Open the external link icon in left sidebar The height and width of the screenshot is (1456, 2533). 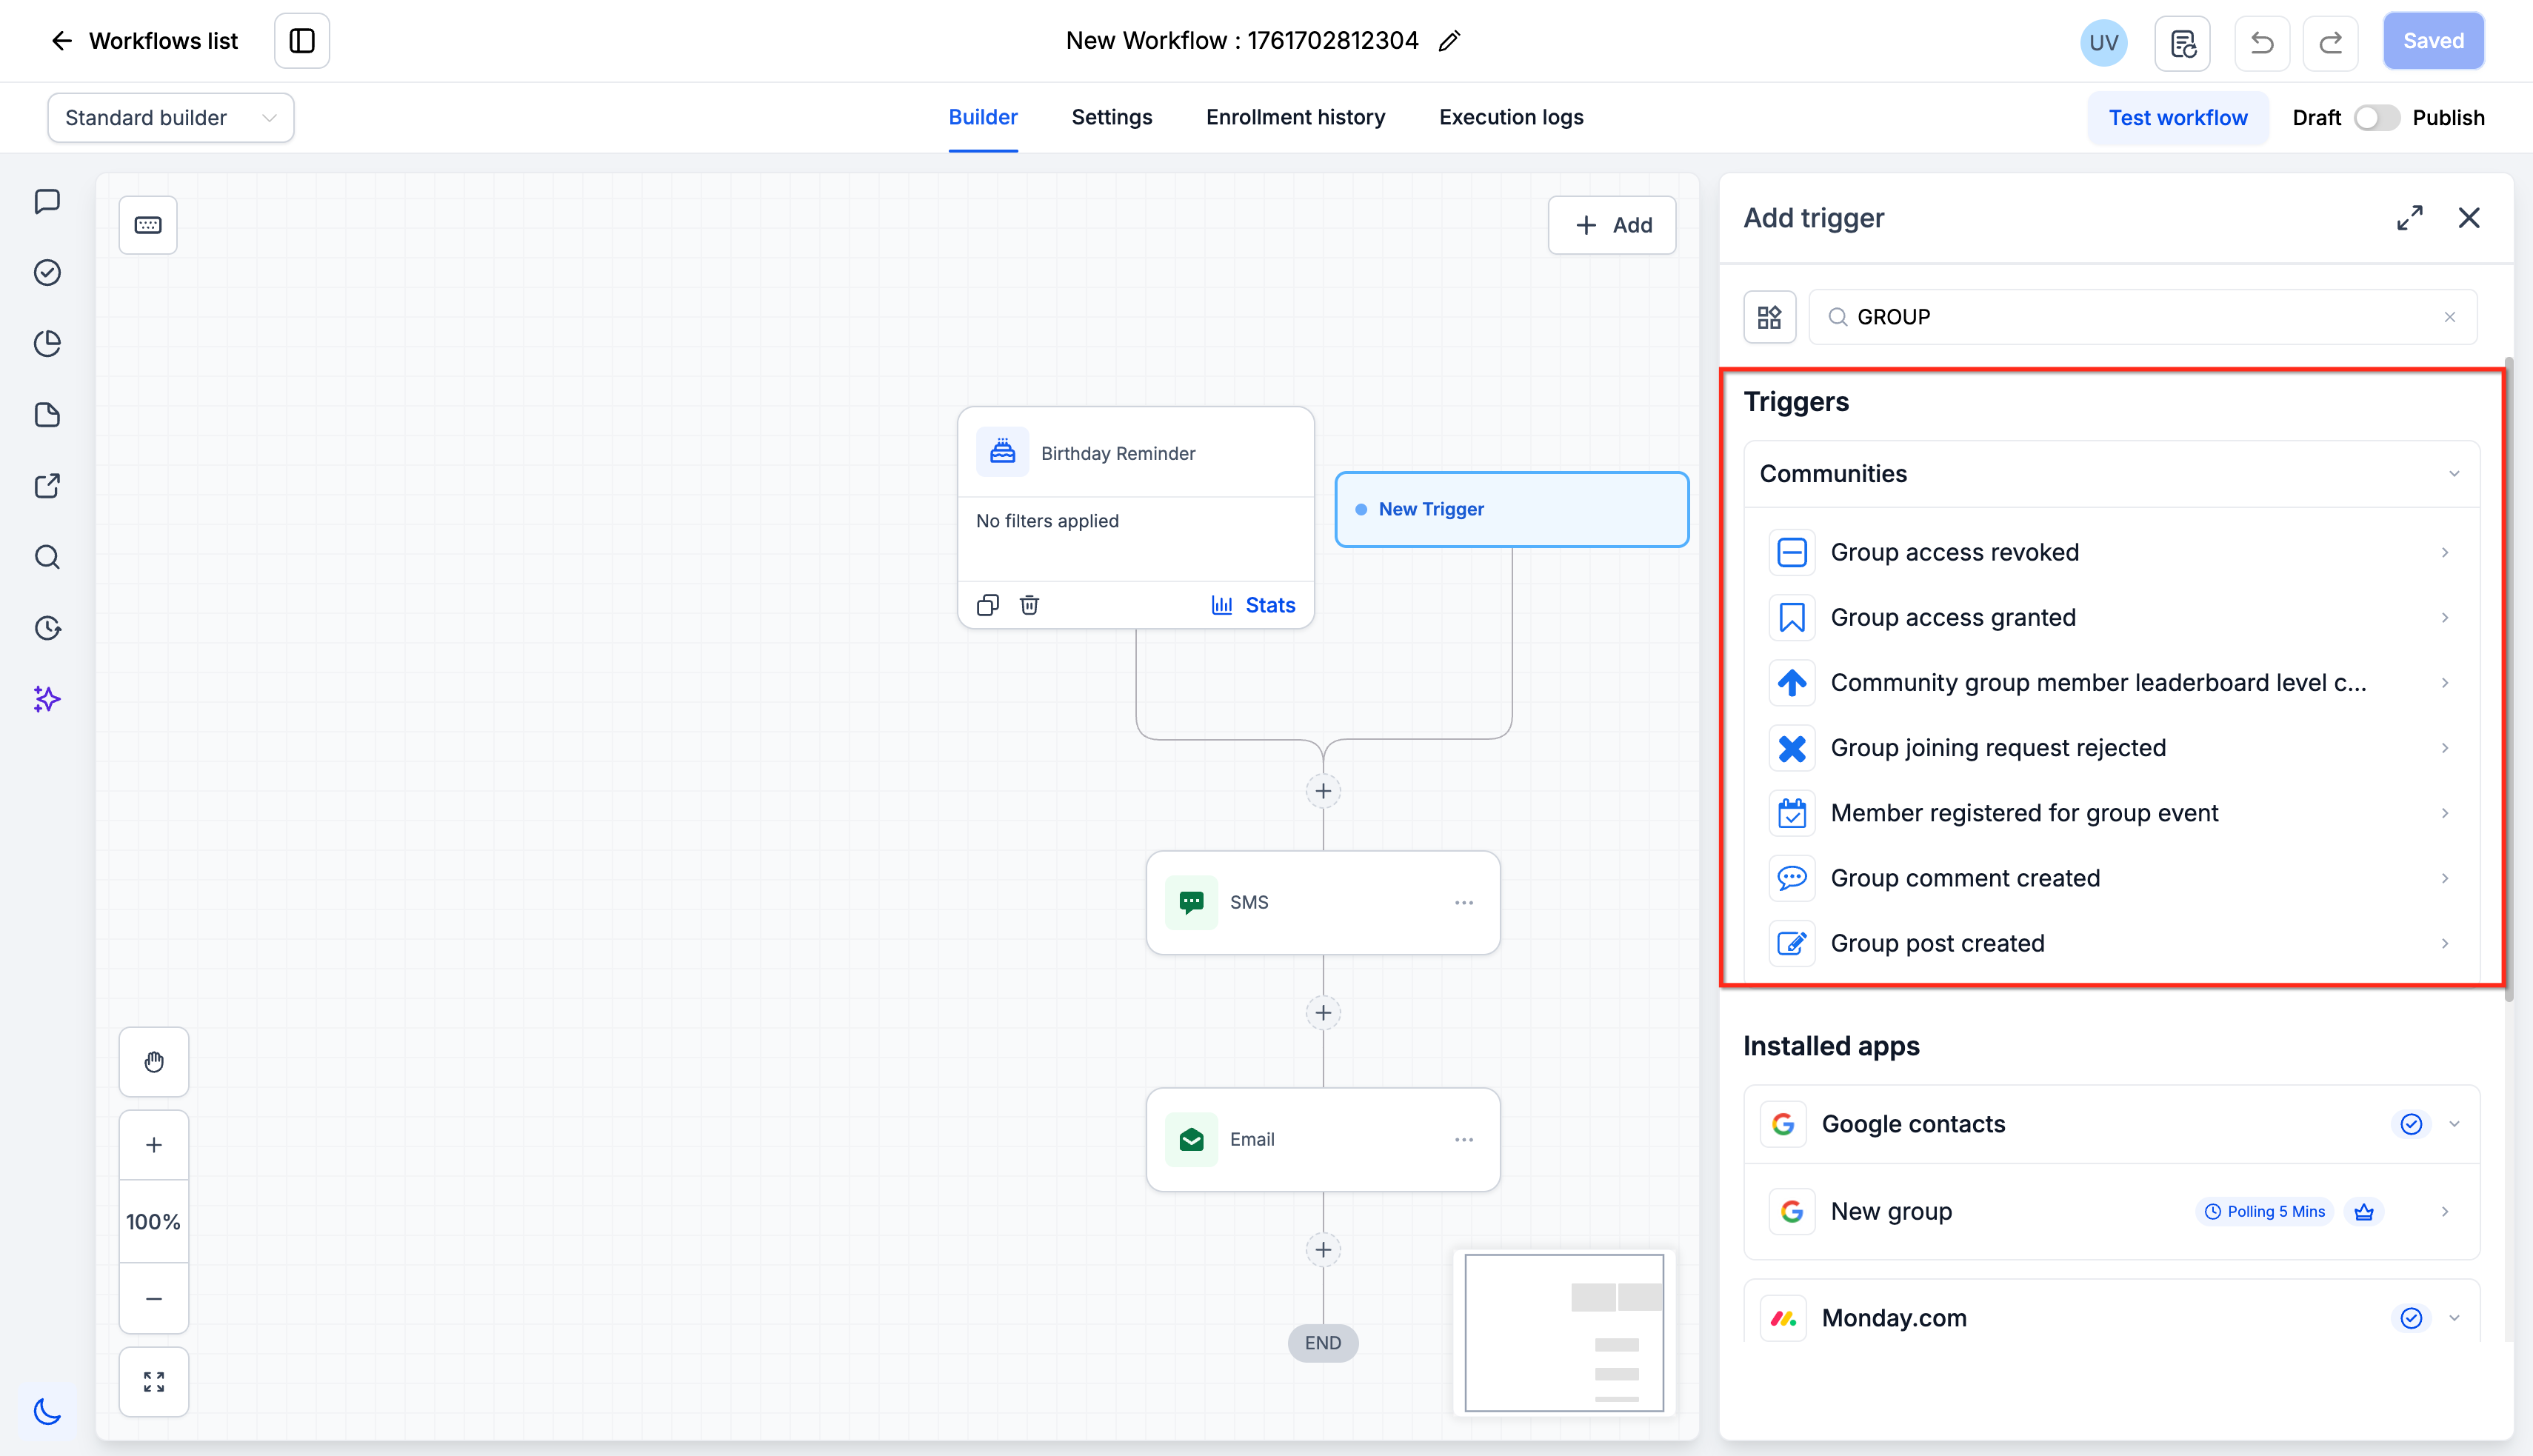[x=47, y=485]
